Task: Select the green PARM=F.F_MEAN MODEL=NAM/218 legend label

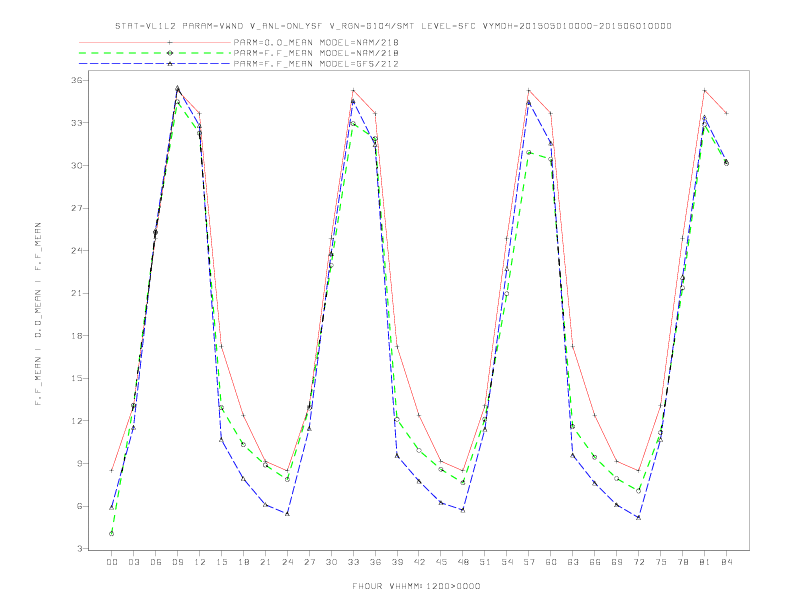Action: coord(316,53)
